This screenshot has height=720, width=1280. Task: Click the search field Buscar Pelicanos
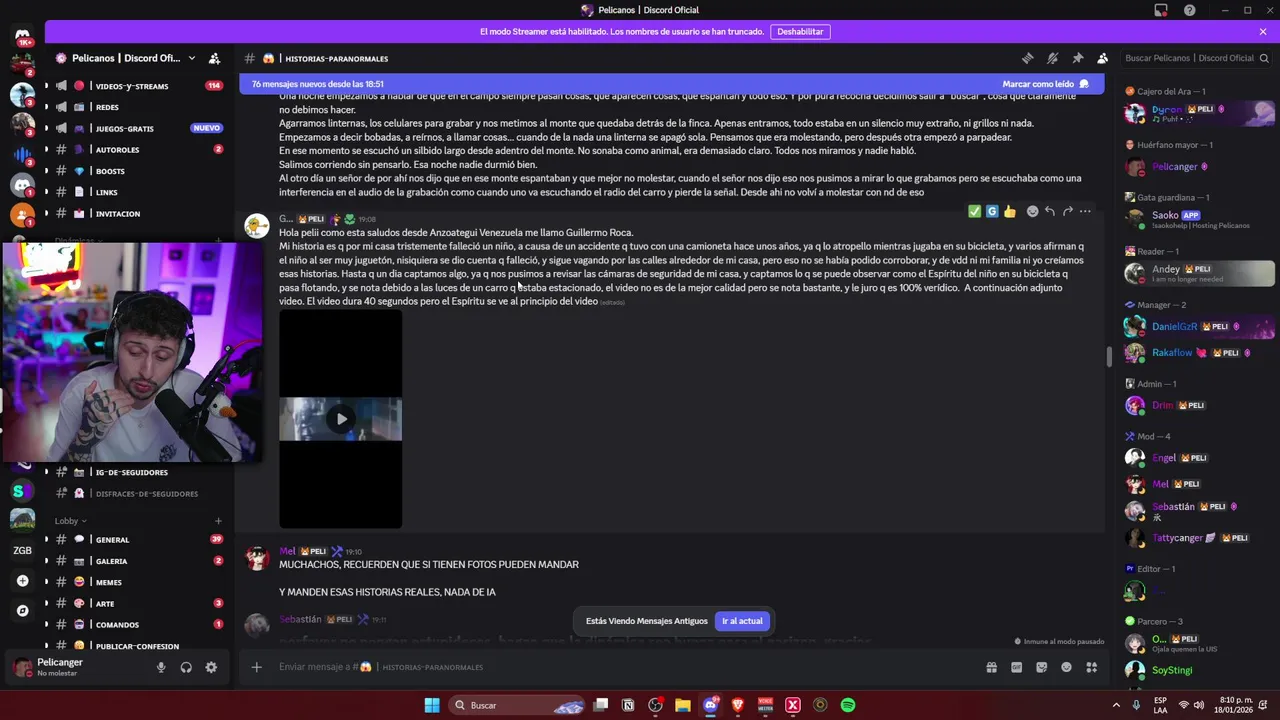coord(1194,58)
